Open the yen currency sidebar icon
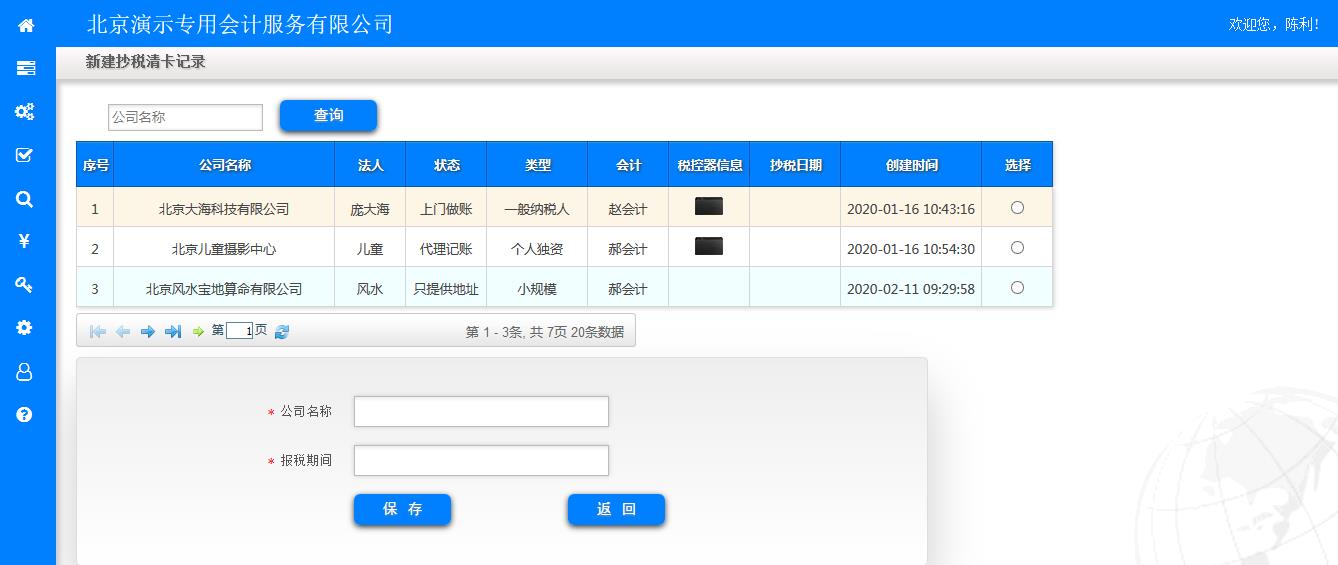Screen dimensions: 1338x565 tap(25, 241)
